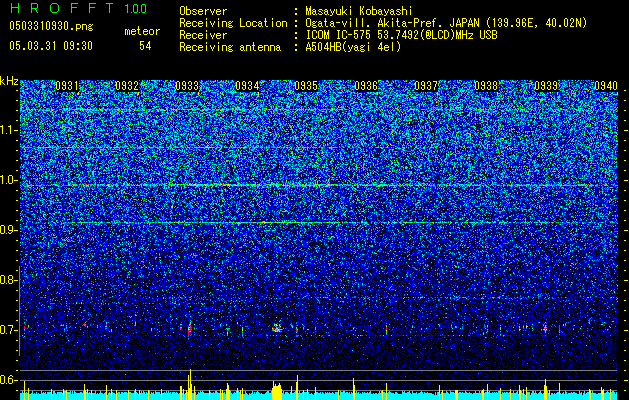Click the tallest yellow intensity spike below 0933

tap(190, 384)
